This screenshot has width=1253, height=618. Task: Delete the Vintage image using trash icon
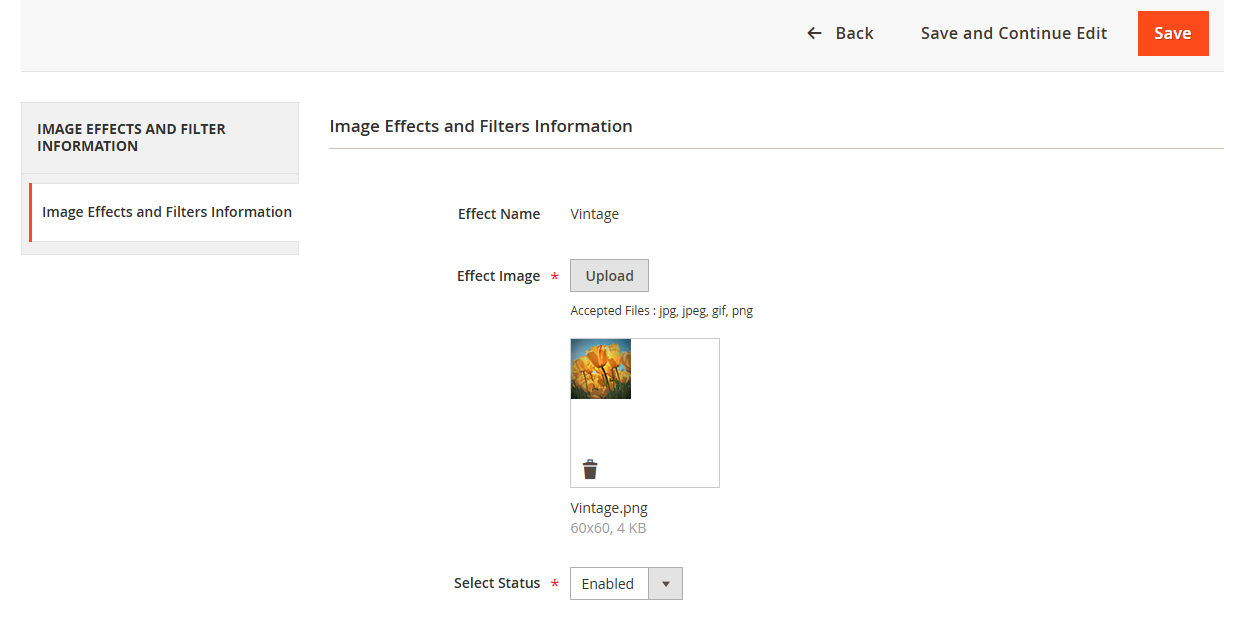point(590,469)
